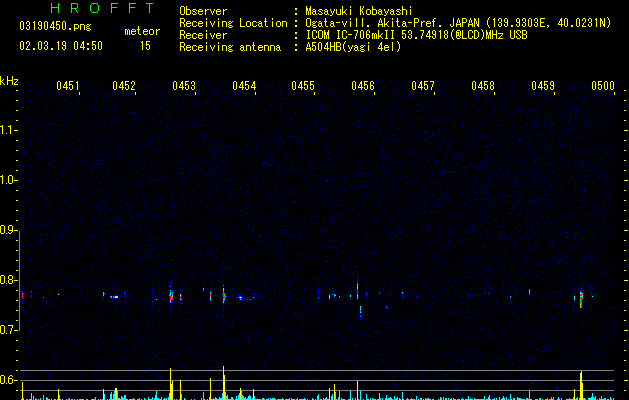Click the date stamp 02.03.19 04:50

pos(61,46)
